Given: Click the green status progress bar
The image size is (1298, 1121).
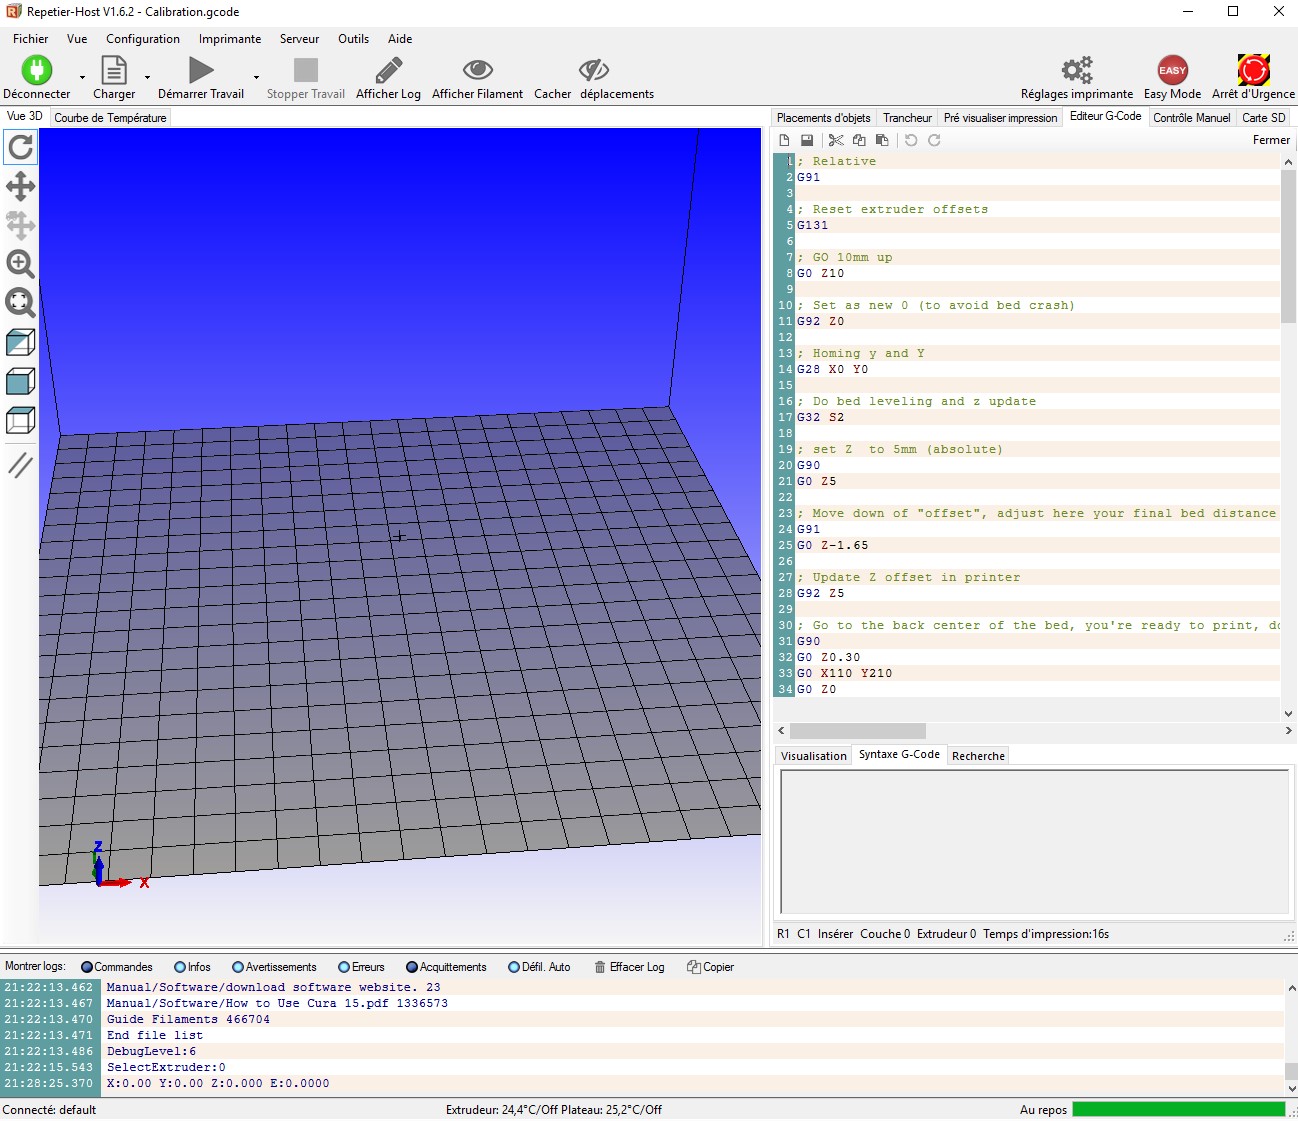Looking at the screenshot, I should [x=1178, y=1109].
